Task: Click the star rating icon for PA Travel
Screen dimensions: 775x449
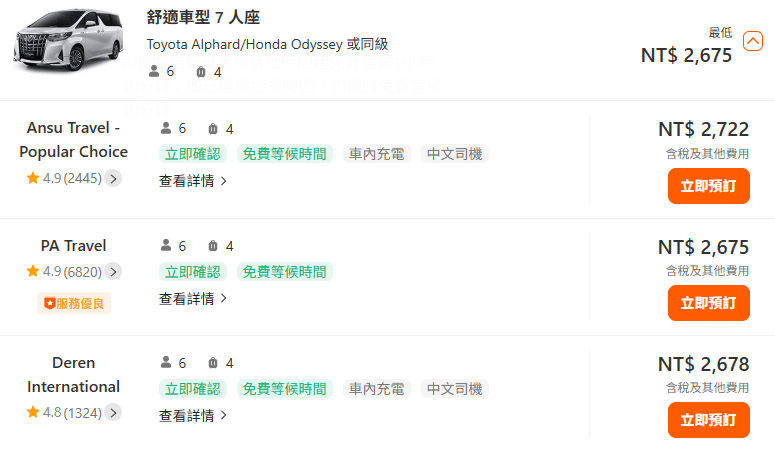Action: click(33, 271)
